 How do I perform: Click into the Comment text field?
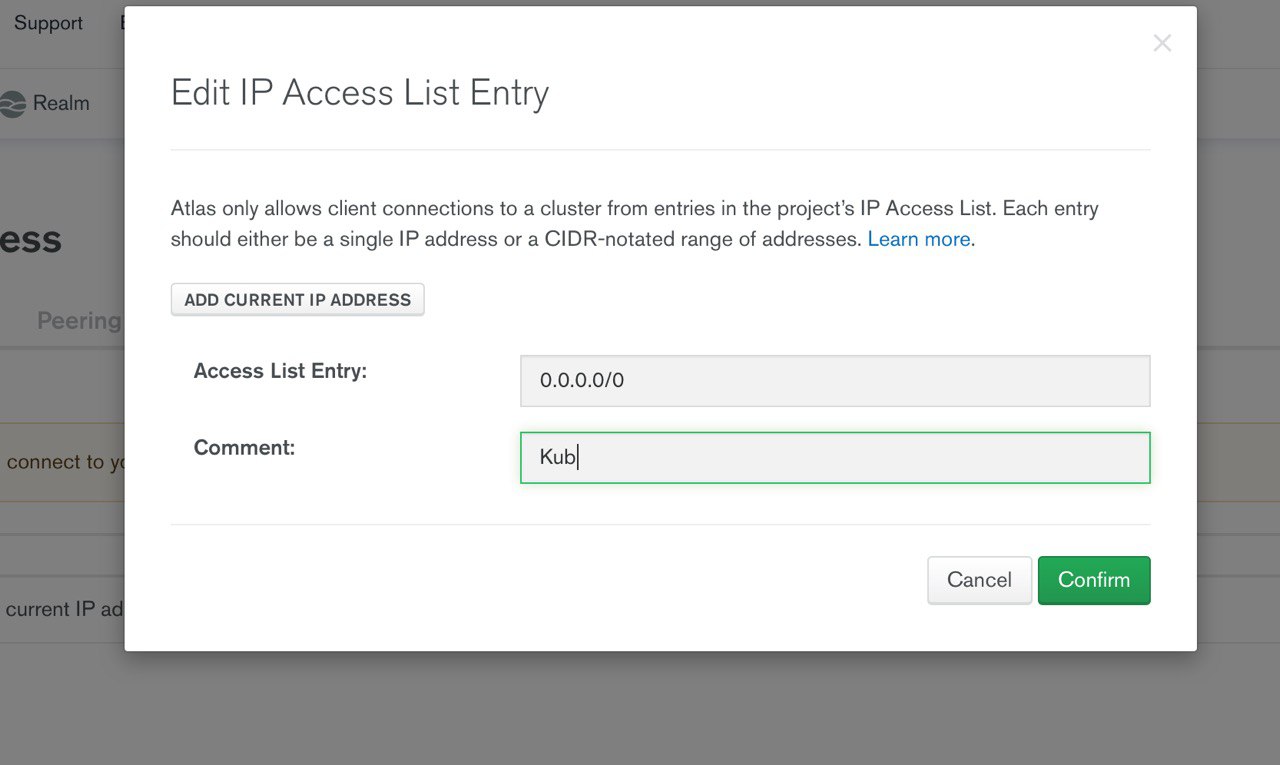pyautogui.click(x=835, y=458)
